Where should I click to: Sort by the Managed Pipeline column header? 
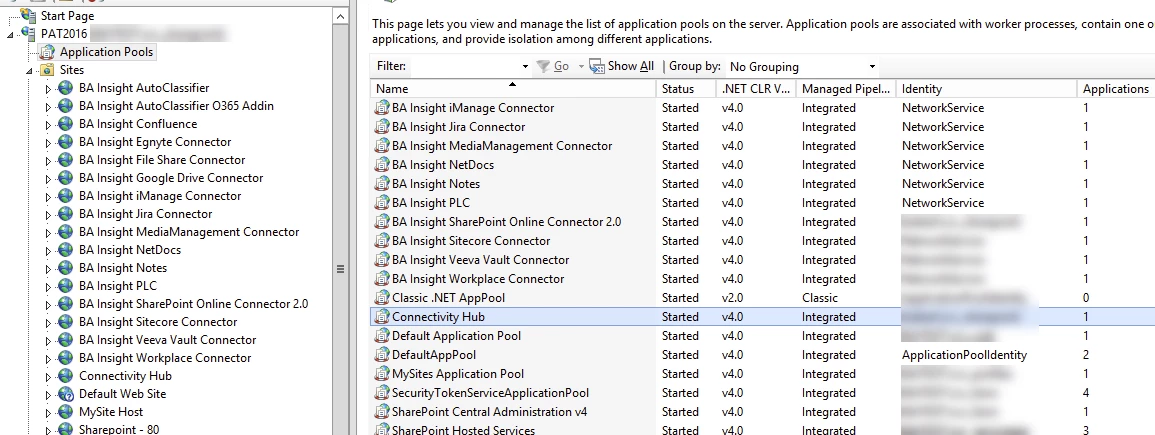click(x=846, y=88)
